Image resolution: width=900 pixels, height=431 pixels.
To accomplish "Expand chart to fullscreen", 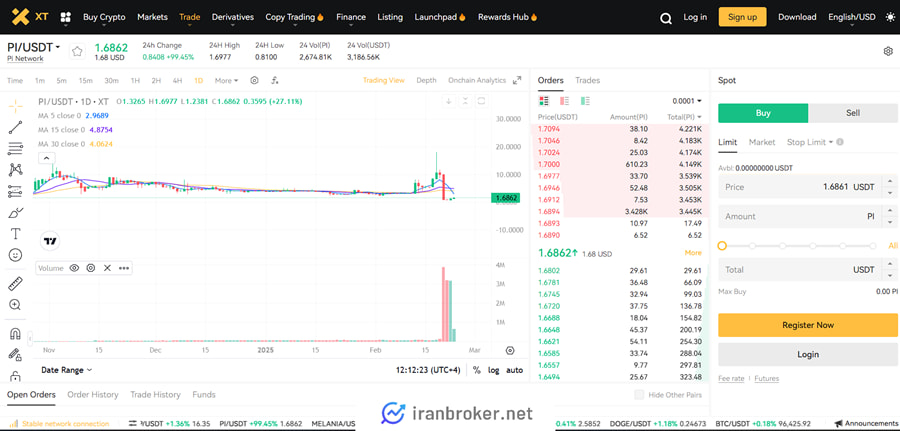I will [x=517, y=80].
